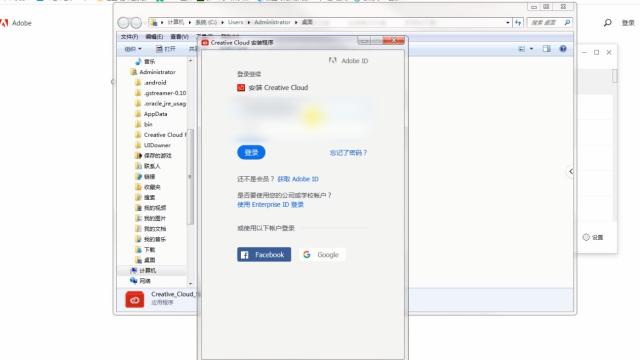Expand breadcrumb arrow after 计算机
Image resolution: width=640 pixels, height=360 pixels.
tap(190, 22)
